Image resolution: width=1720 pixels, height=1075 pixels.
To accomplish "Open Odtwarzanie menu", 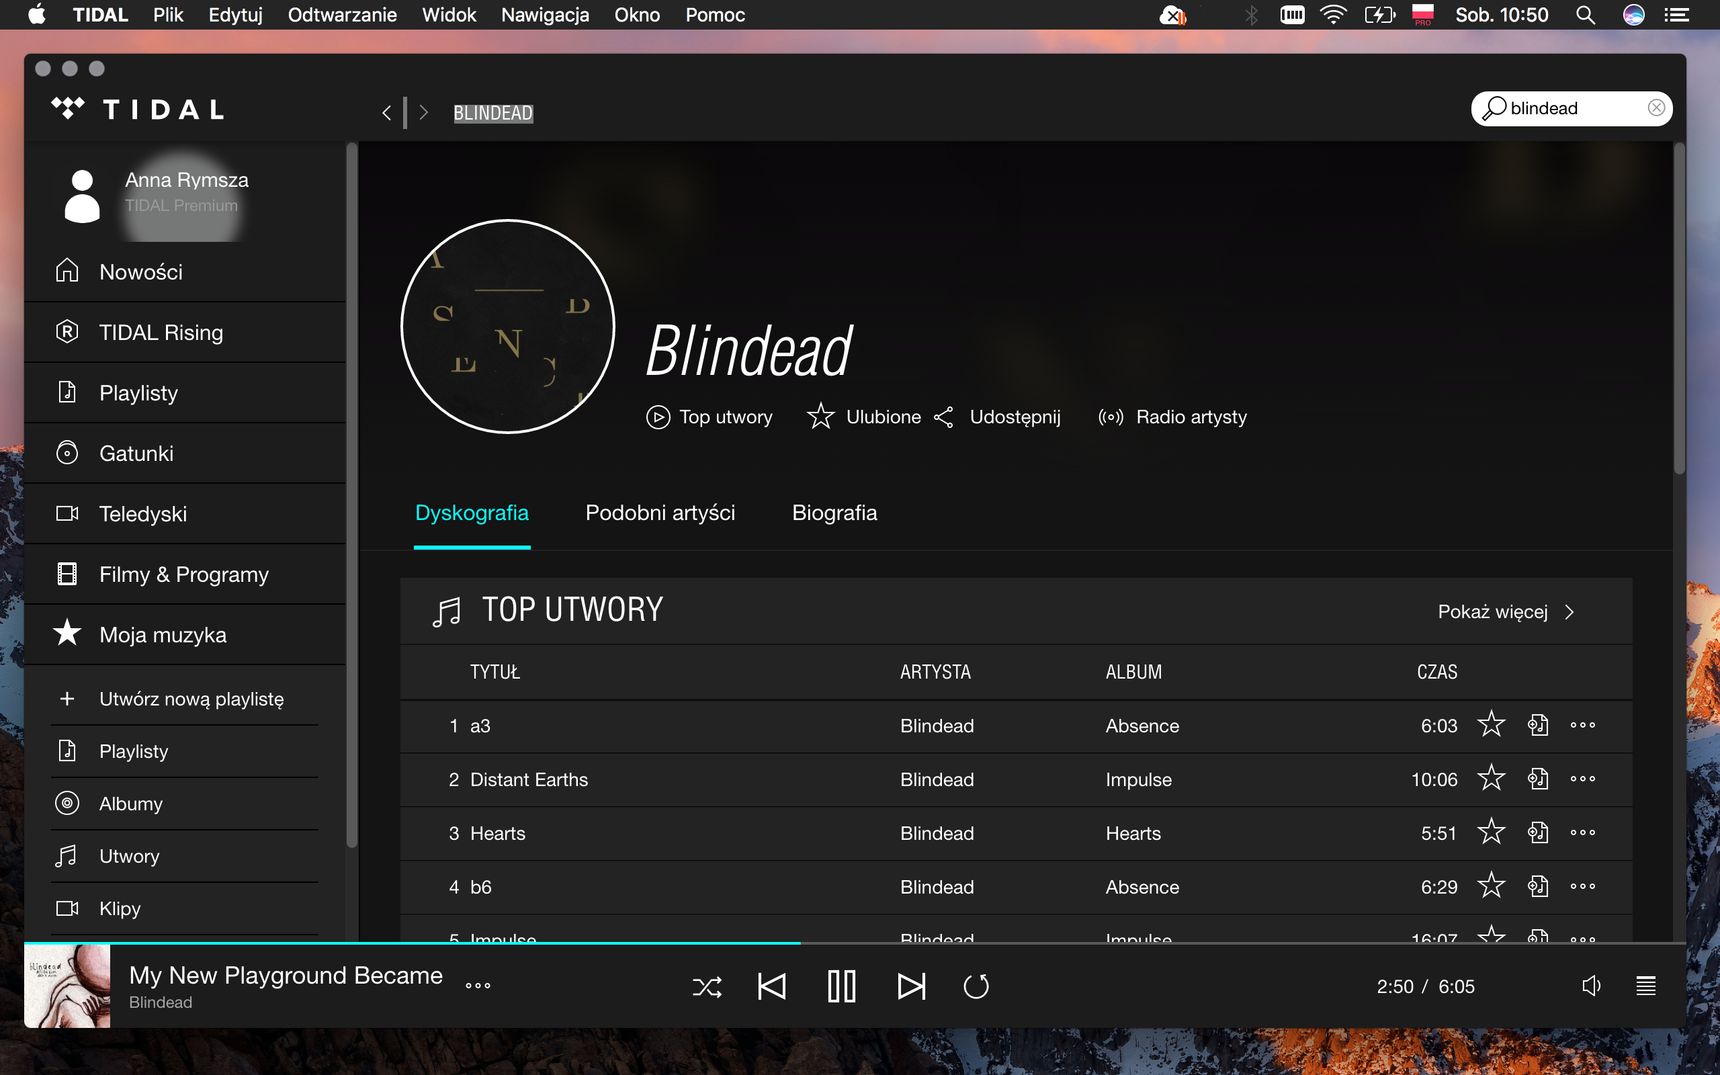I will (342, 15).
